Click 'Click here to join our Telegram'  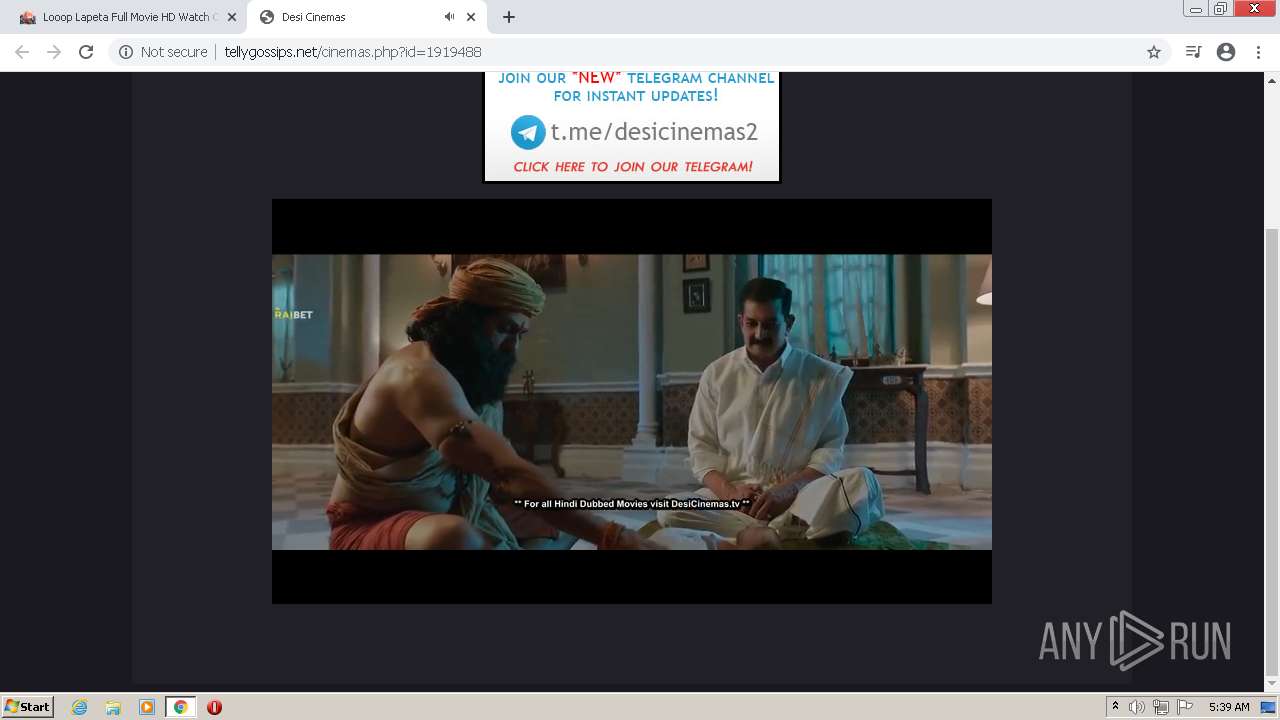633,167
